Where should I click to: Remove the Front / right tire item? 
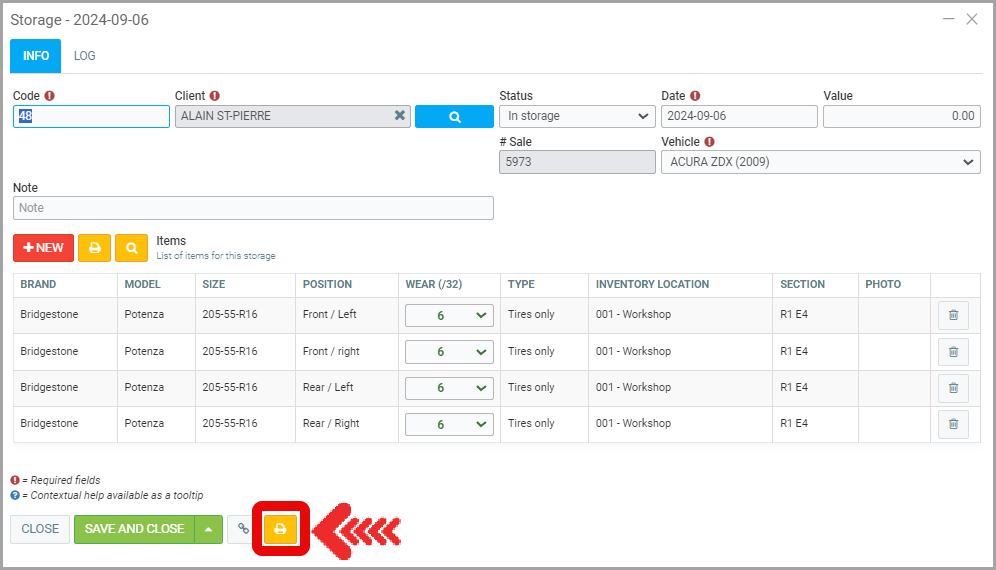point(952,352)
